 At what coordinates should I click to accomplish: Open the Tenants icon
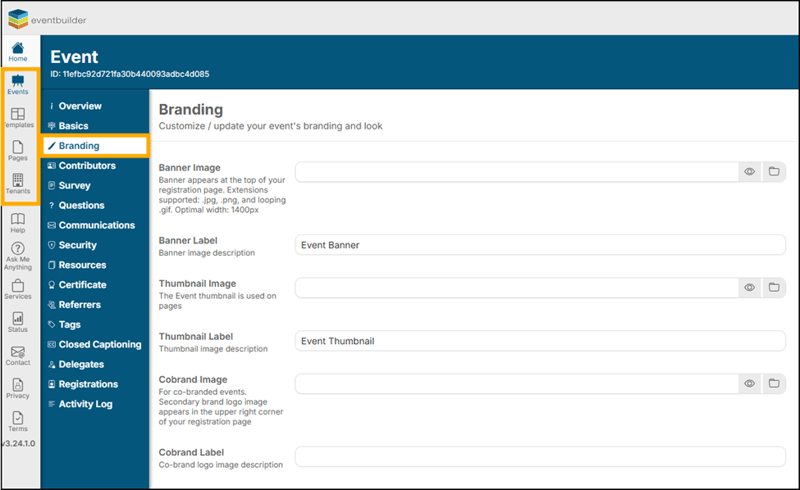point(18,184)
